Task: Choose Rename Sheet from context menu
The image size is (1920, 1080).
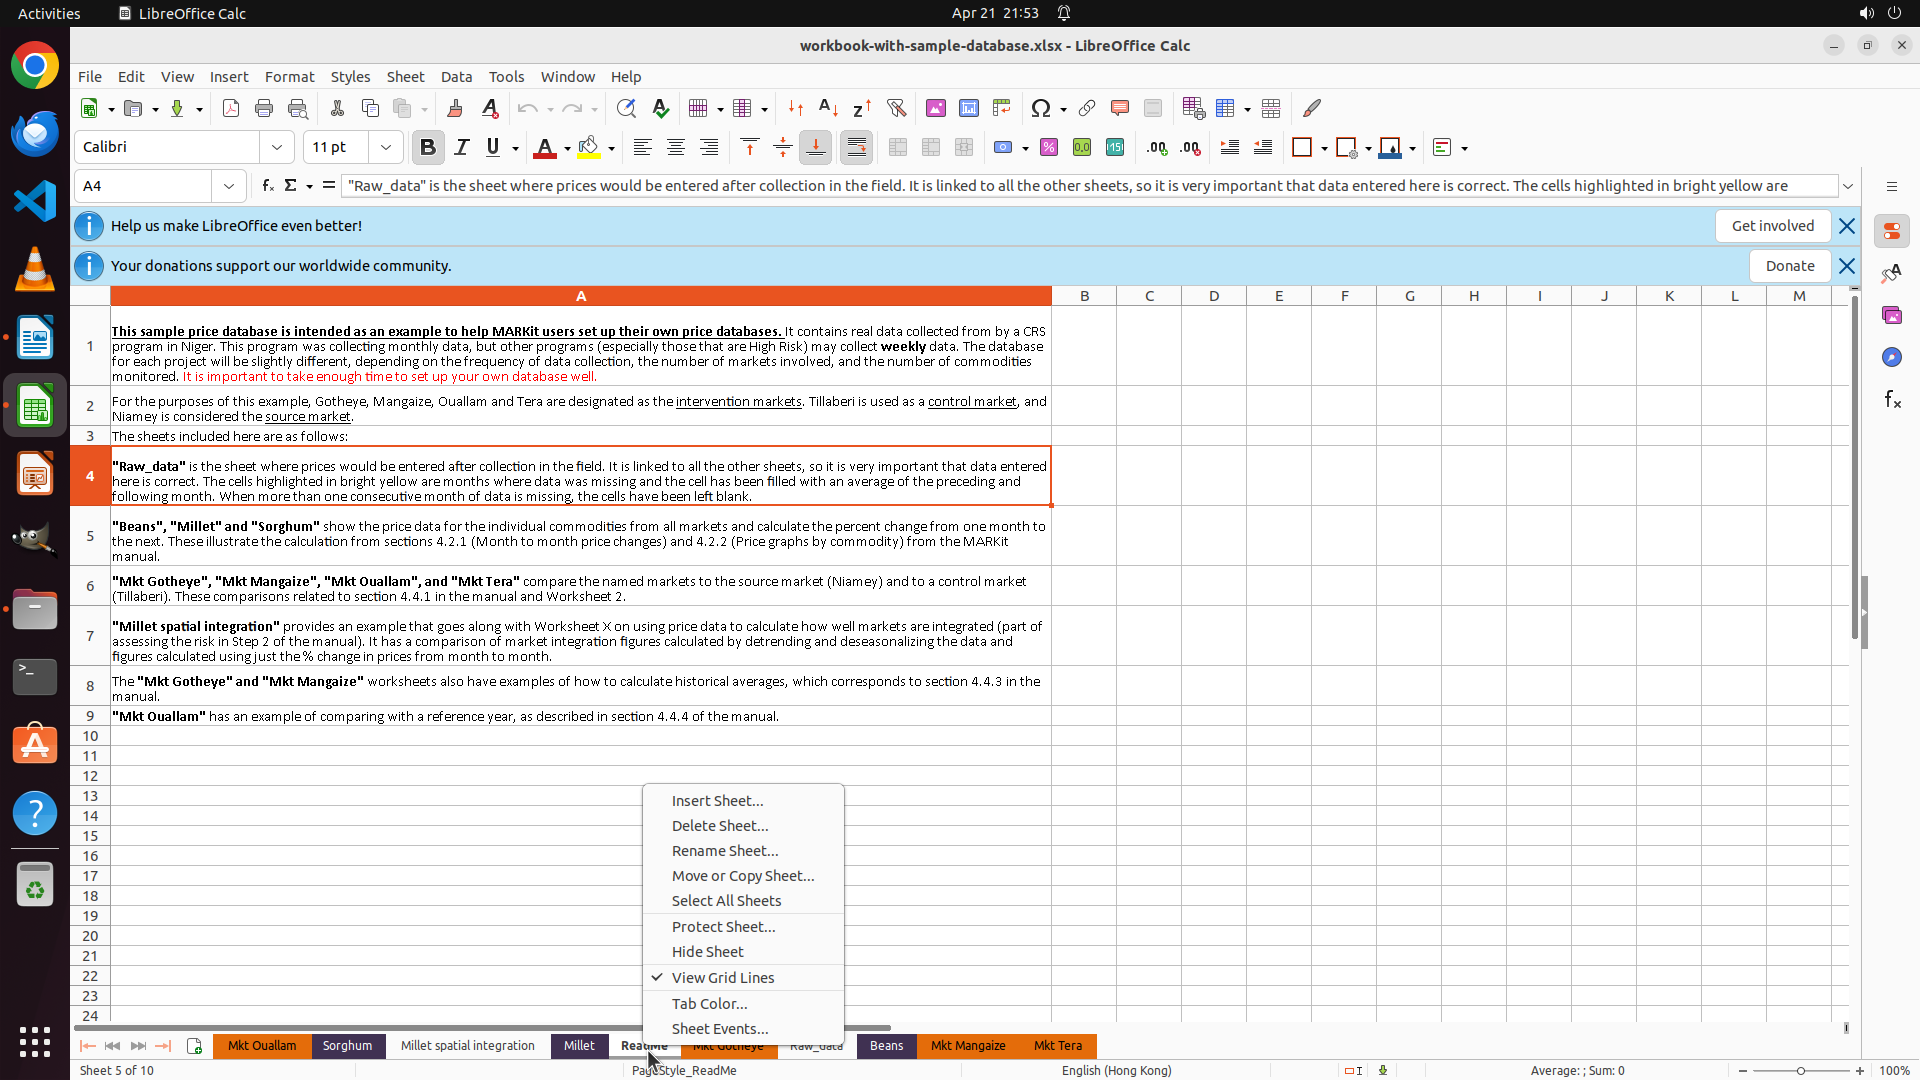Action: 724,850
